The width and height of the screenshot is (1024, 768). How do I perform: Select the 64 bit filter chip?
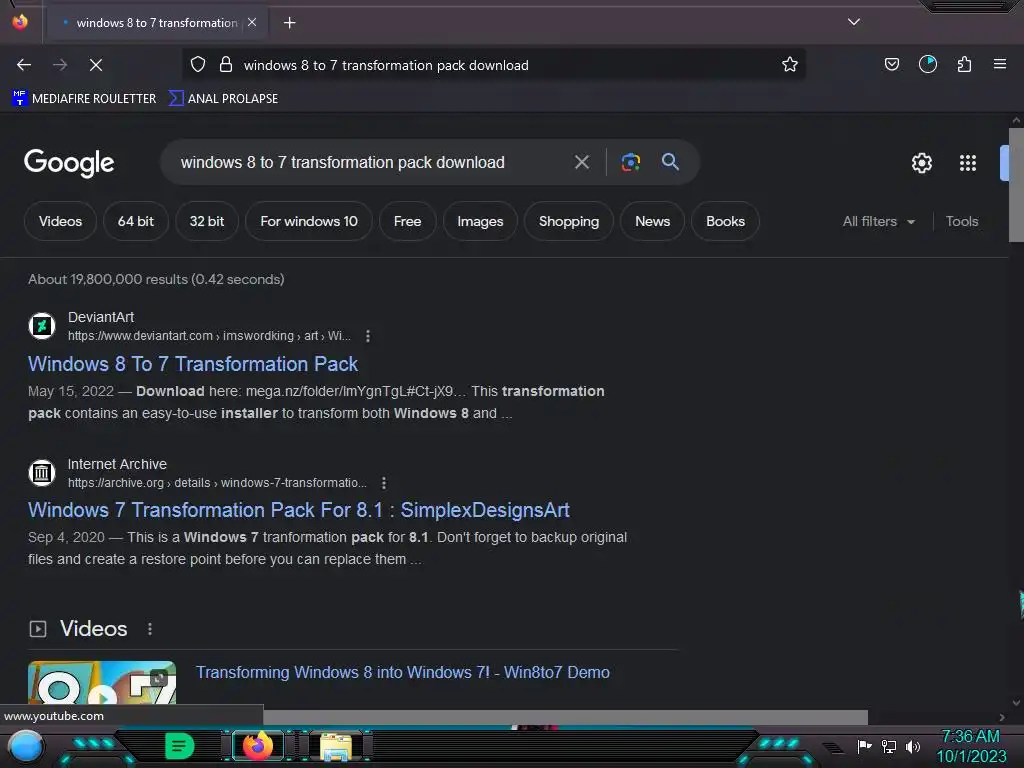[136, 221]
